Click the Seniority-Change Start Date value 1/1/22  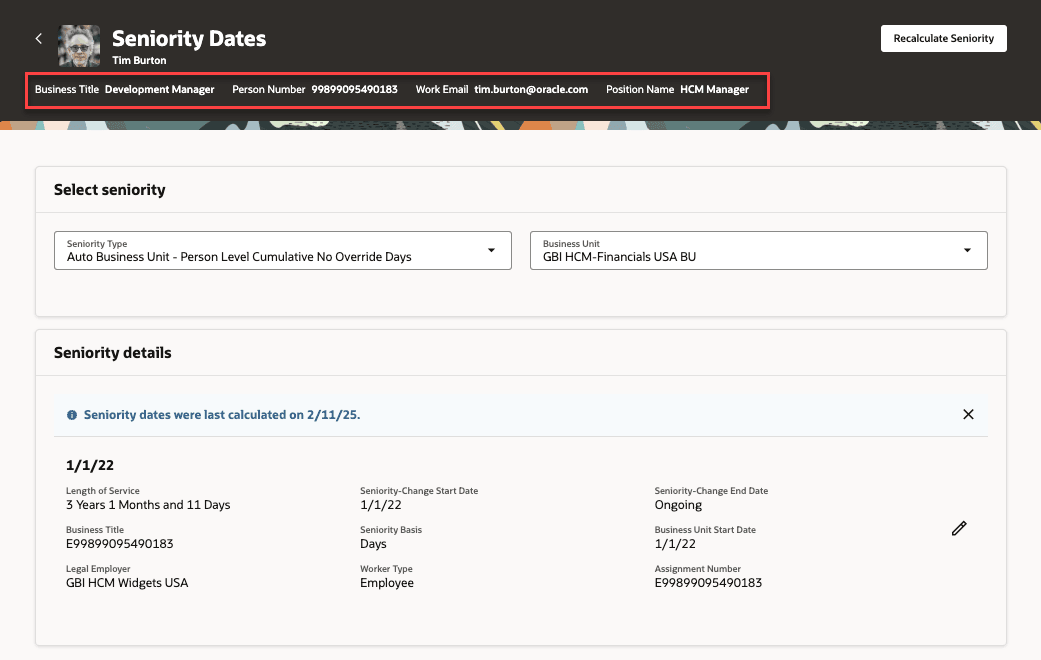coord(381,505)
